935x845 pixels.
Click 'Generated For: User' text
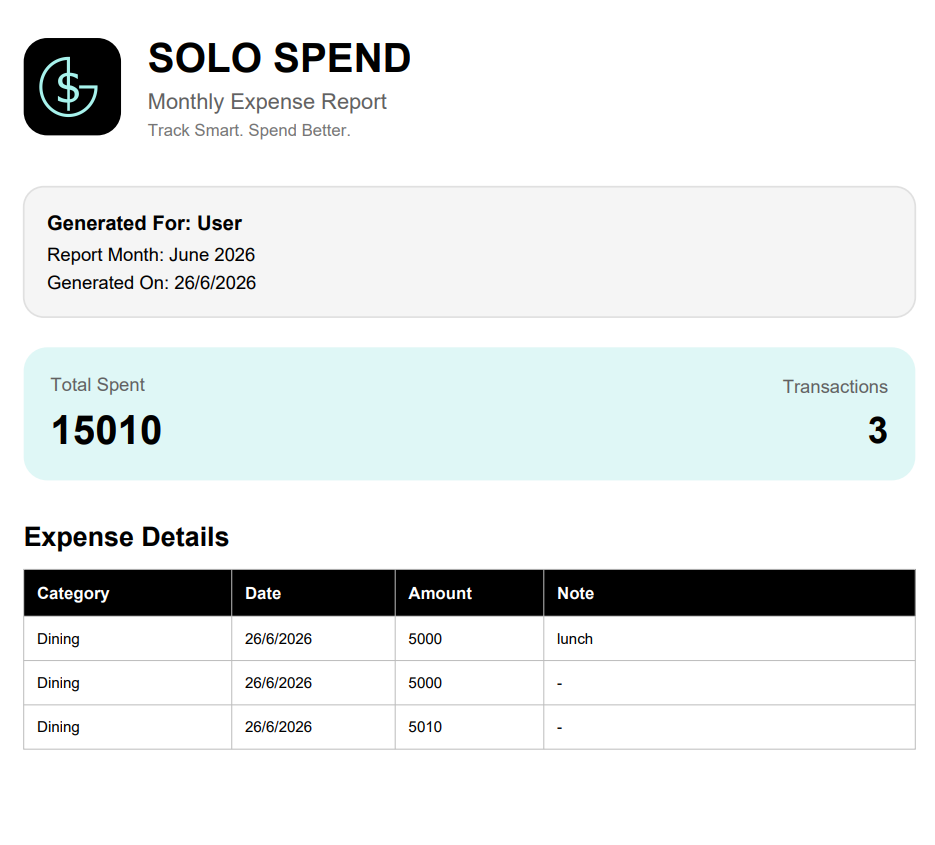(x=144, y=223)
